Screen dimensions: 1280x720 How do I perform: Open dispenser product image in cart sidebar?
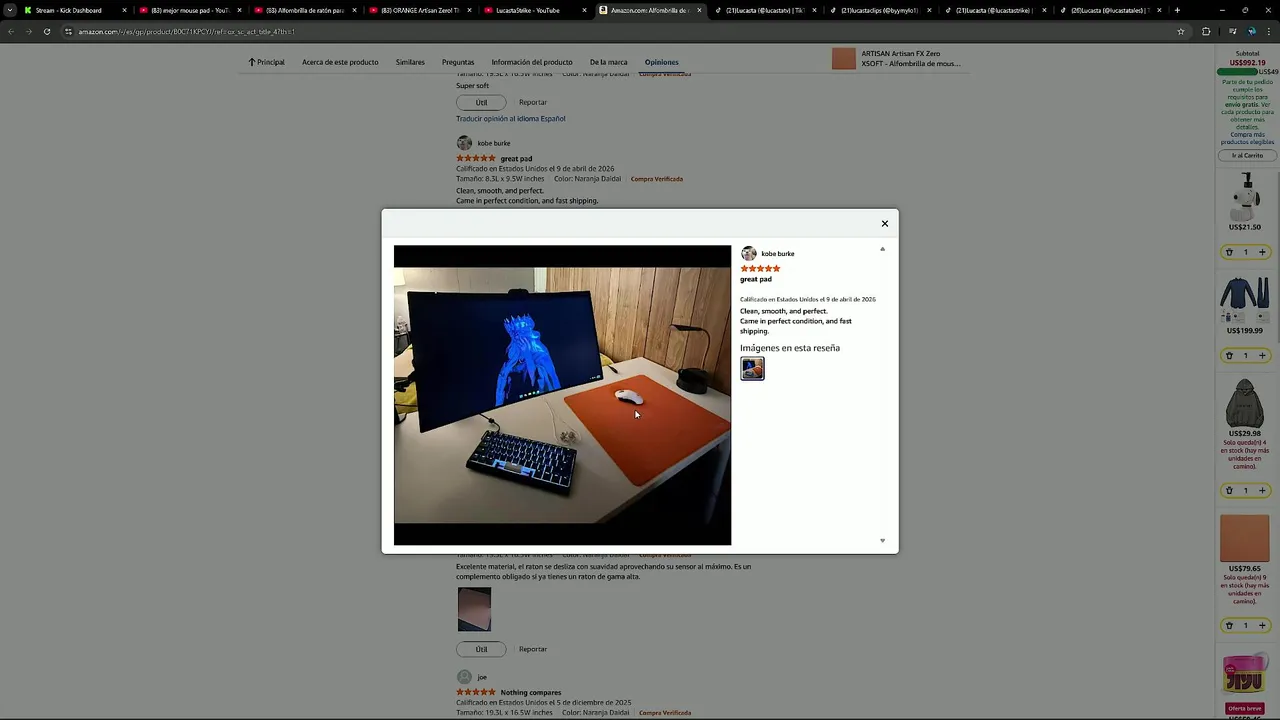click(x=1245, y=196)
